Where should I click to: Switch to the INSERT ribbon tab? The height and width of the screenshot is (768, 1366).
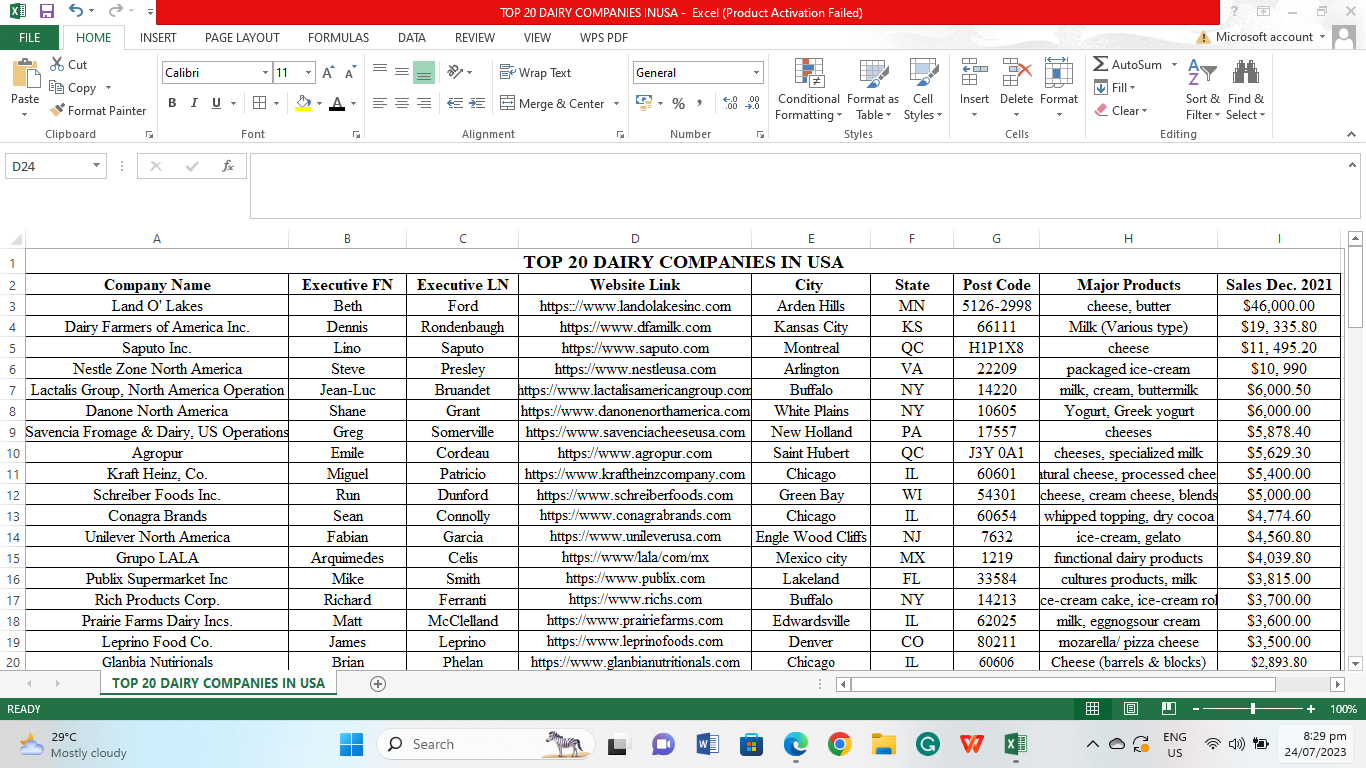[158, 38]
